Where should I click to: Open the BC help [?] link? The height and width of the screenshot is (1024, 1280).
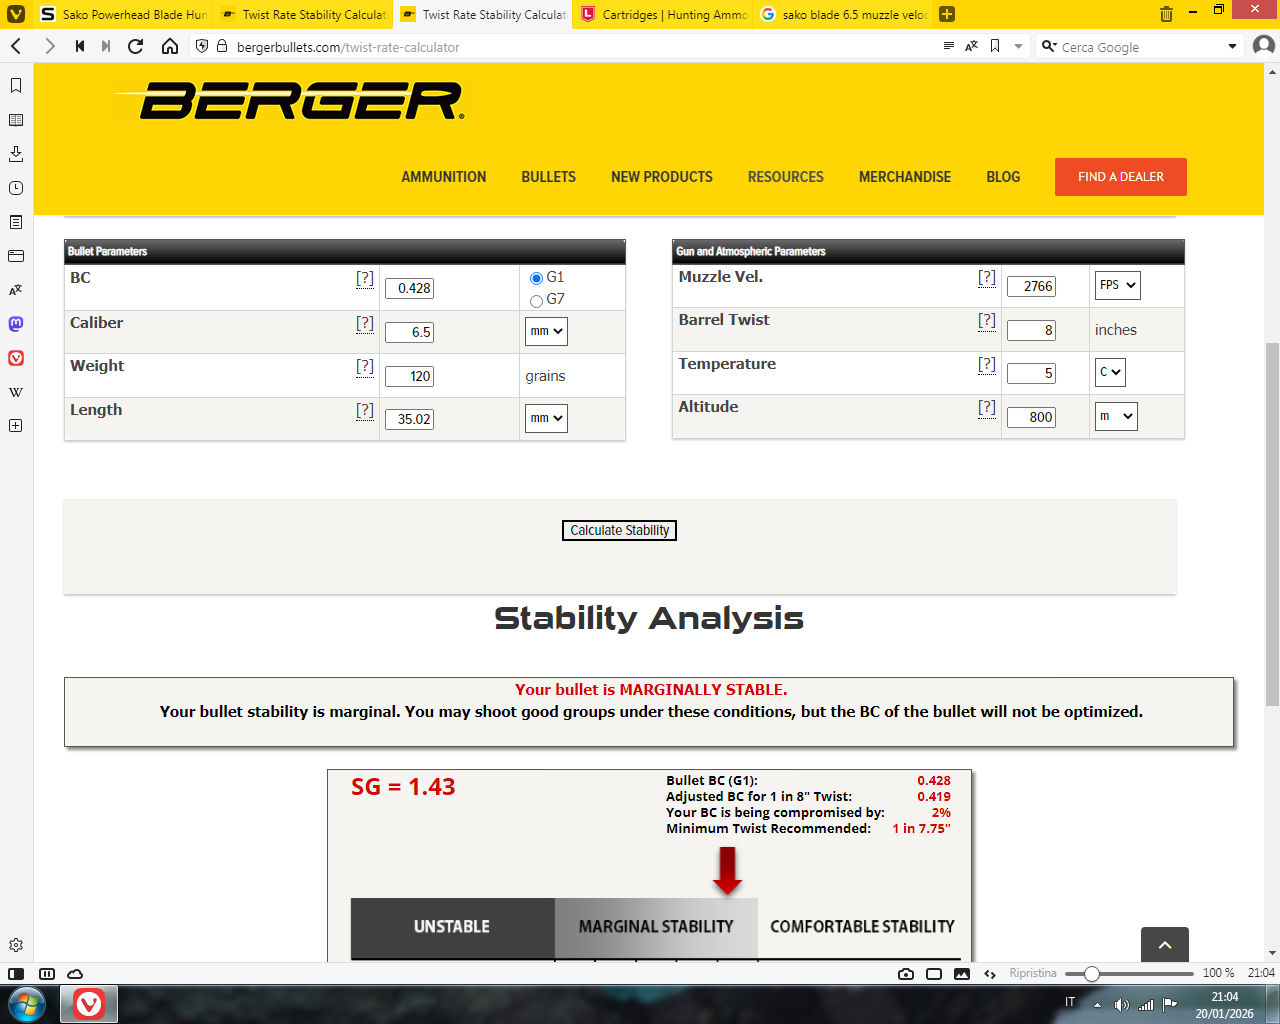(365, 279)
